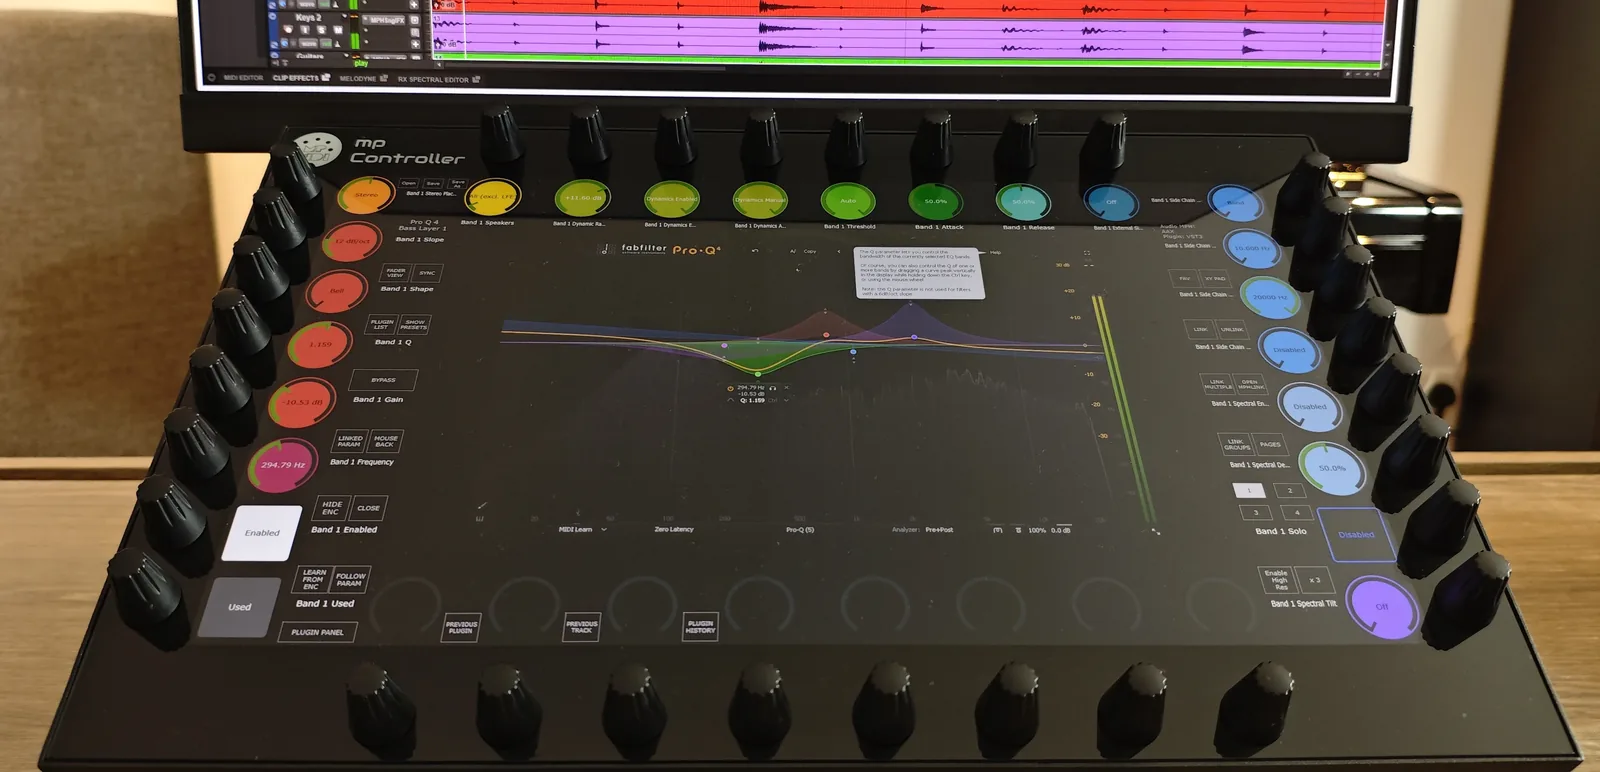The image size is (1600, 772).
Task: Toggle the Side Chain Disabled dial
Action: 1289,351
